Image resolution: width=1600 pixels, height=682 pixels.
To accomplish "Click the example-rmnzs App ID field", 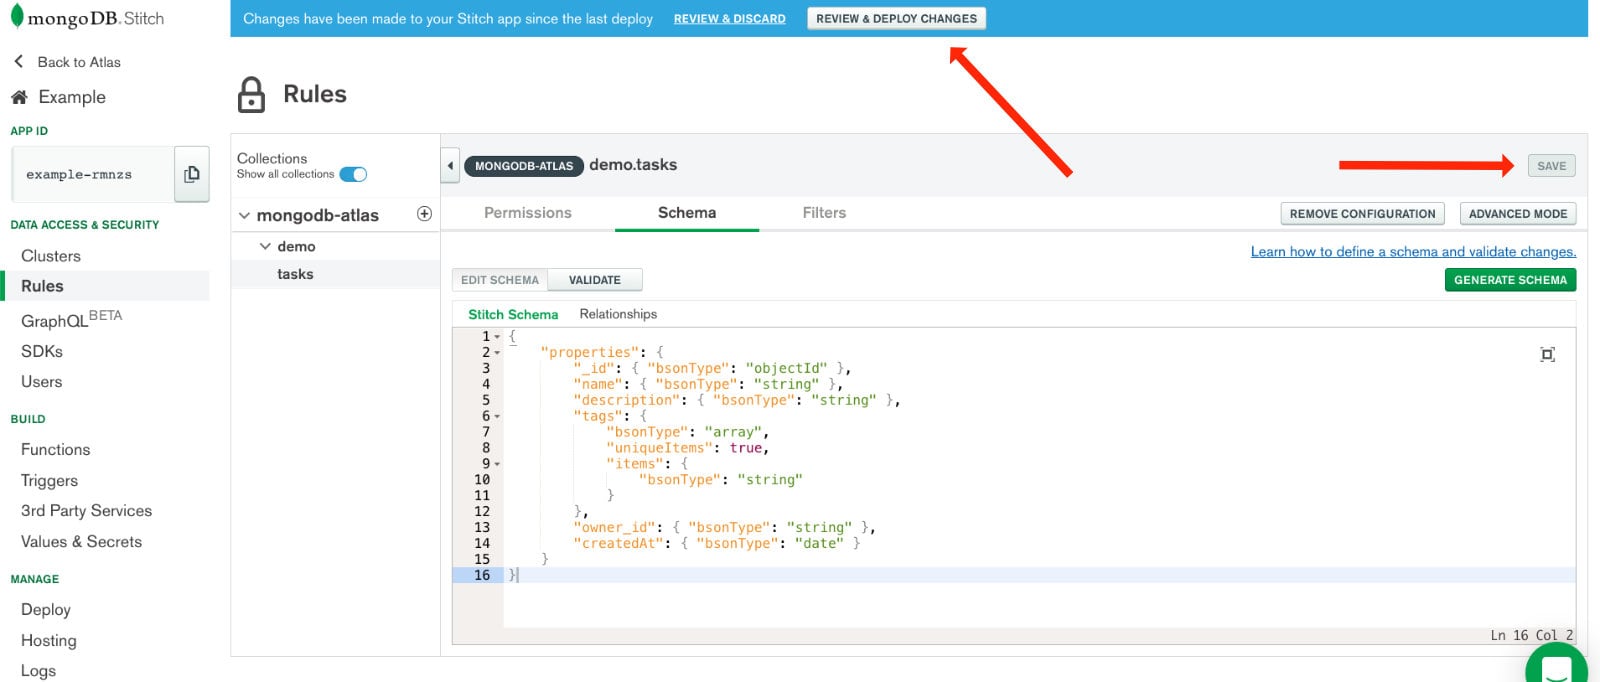I will click(x=93, y=174).
